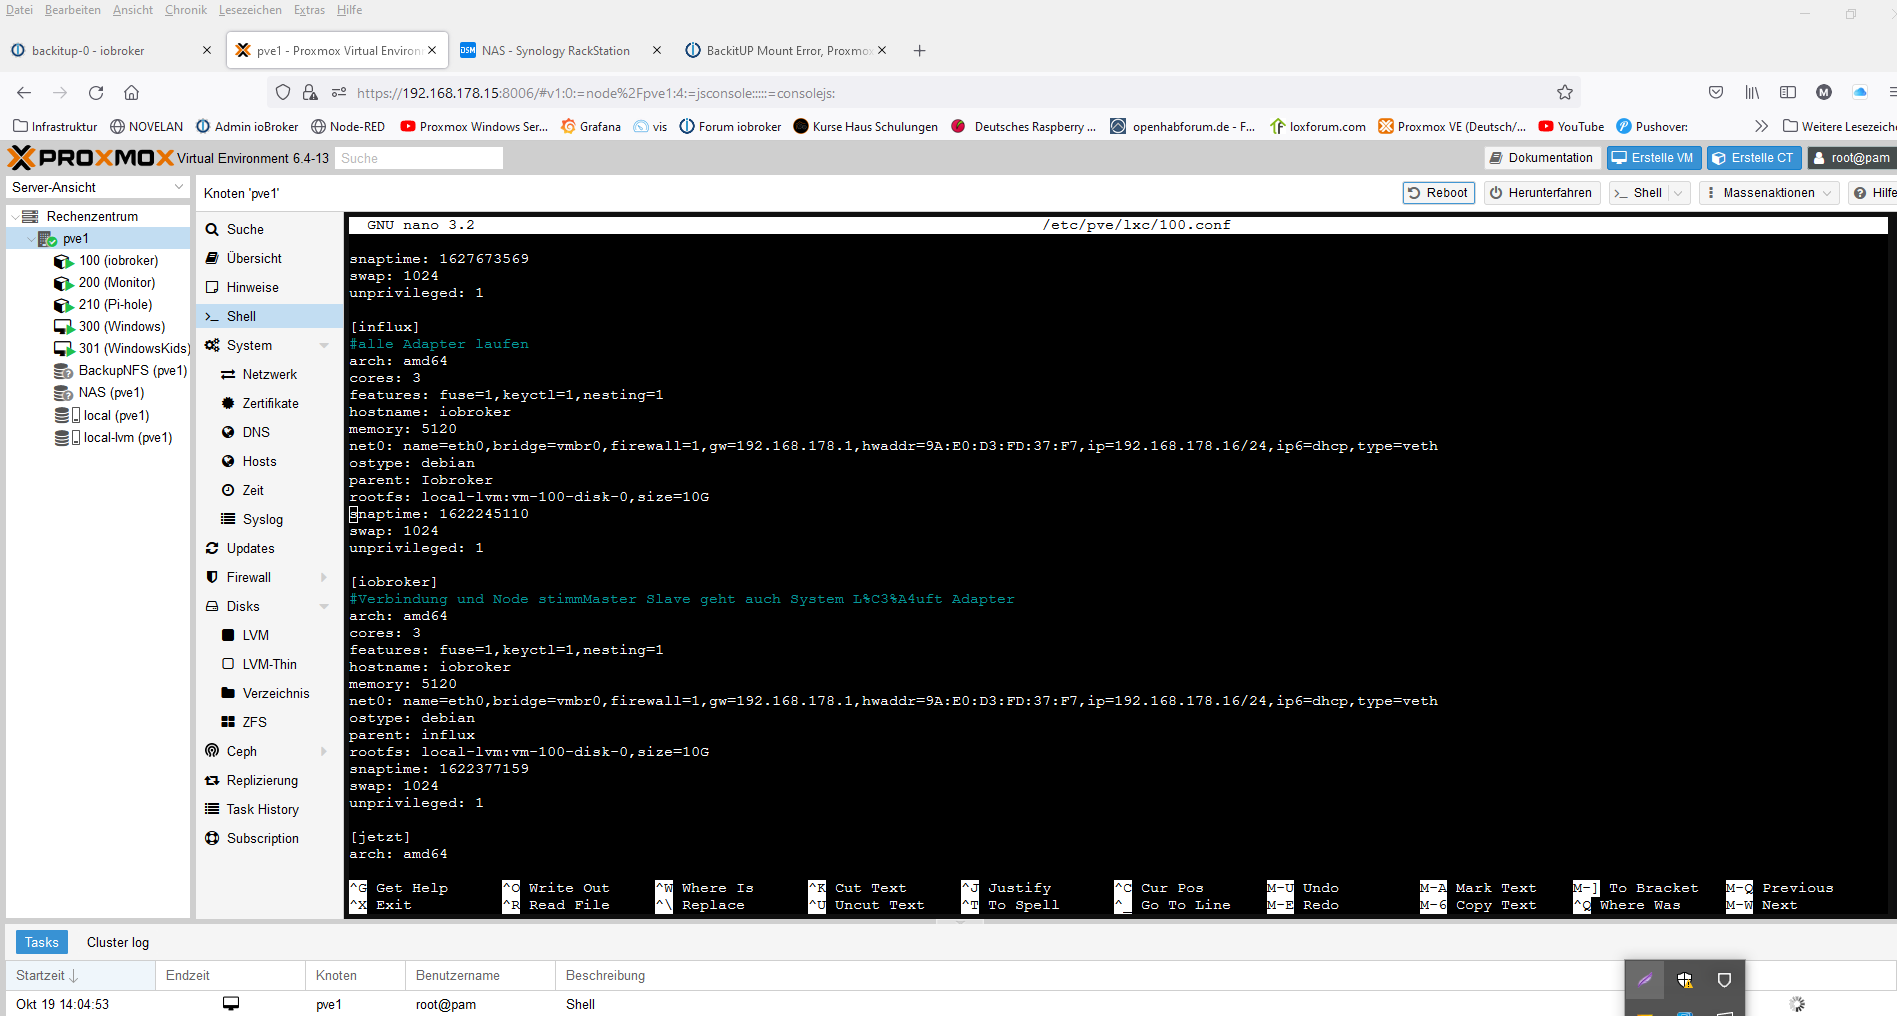Open the Shell button dropdown arrow
This screenshot has height=1016, width=1897.
point(1679,193)
